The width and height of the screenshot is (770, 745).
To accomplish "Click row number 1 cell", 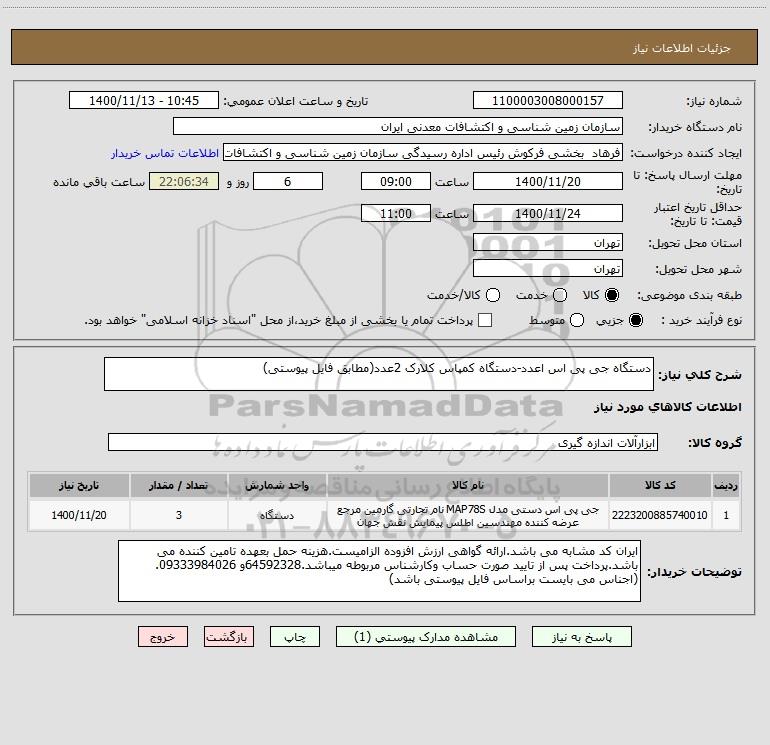I will click(726, 515).
